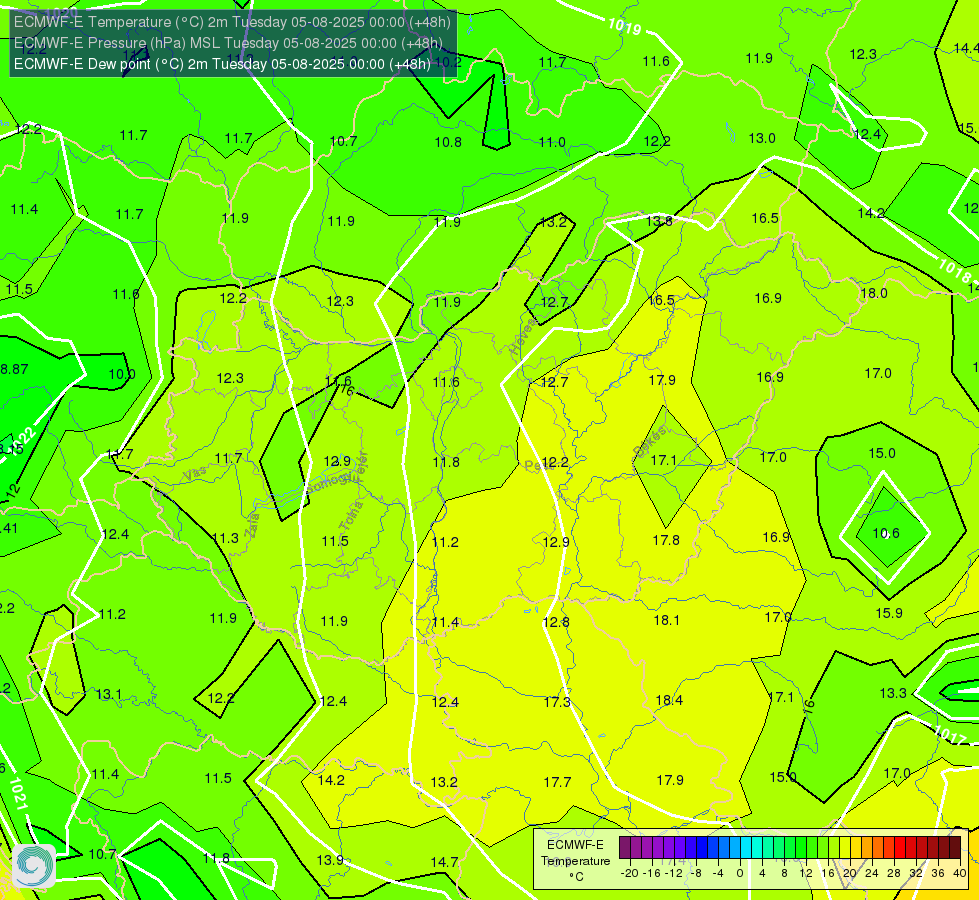Click the 24 label on the legend scale
979x900 pixels.
click(x=872, y=873)
